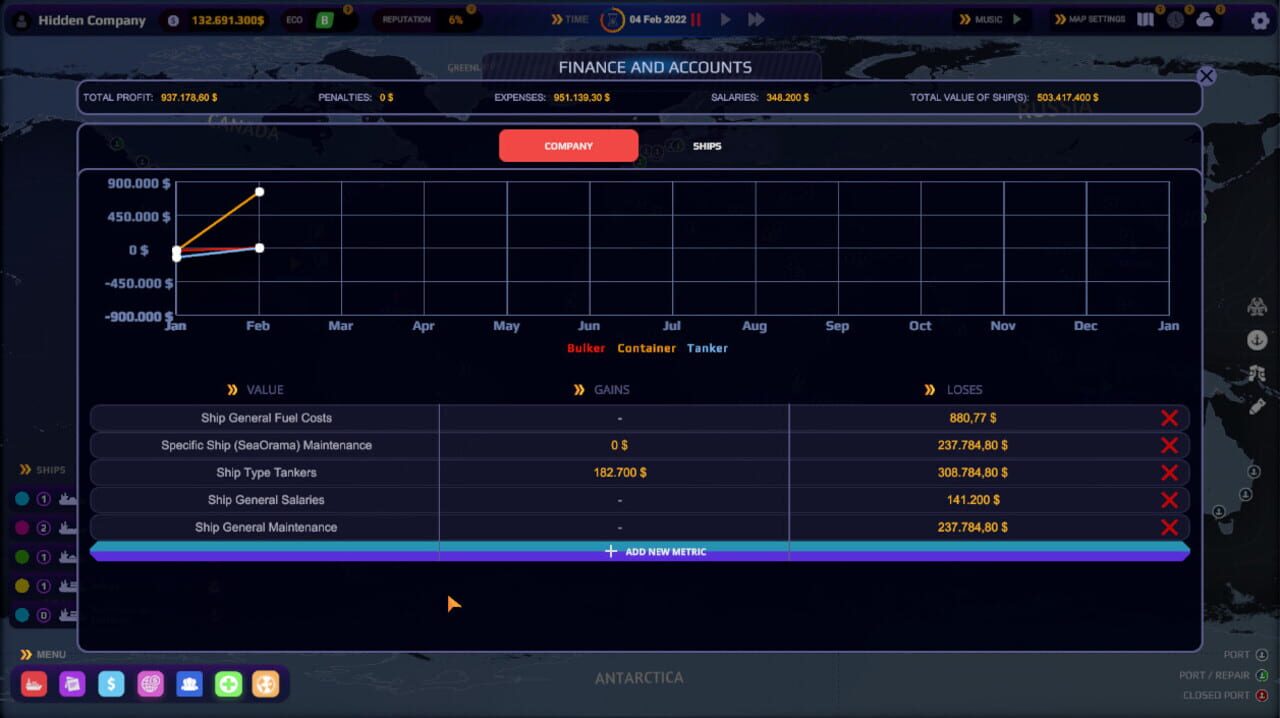Screen dimensions: 1280x718
Task: Toggle the music play button
Action: pyautogui.click(x=1017, y=20)
